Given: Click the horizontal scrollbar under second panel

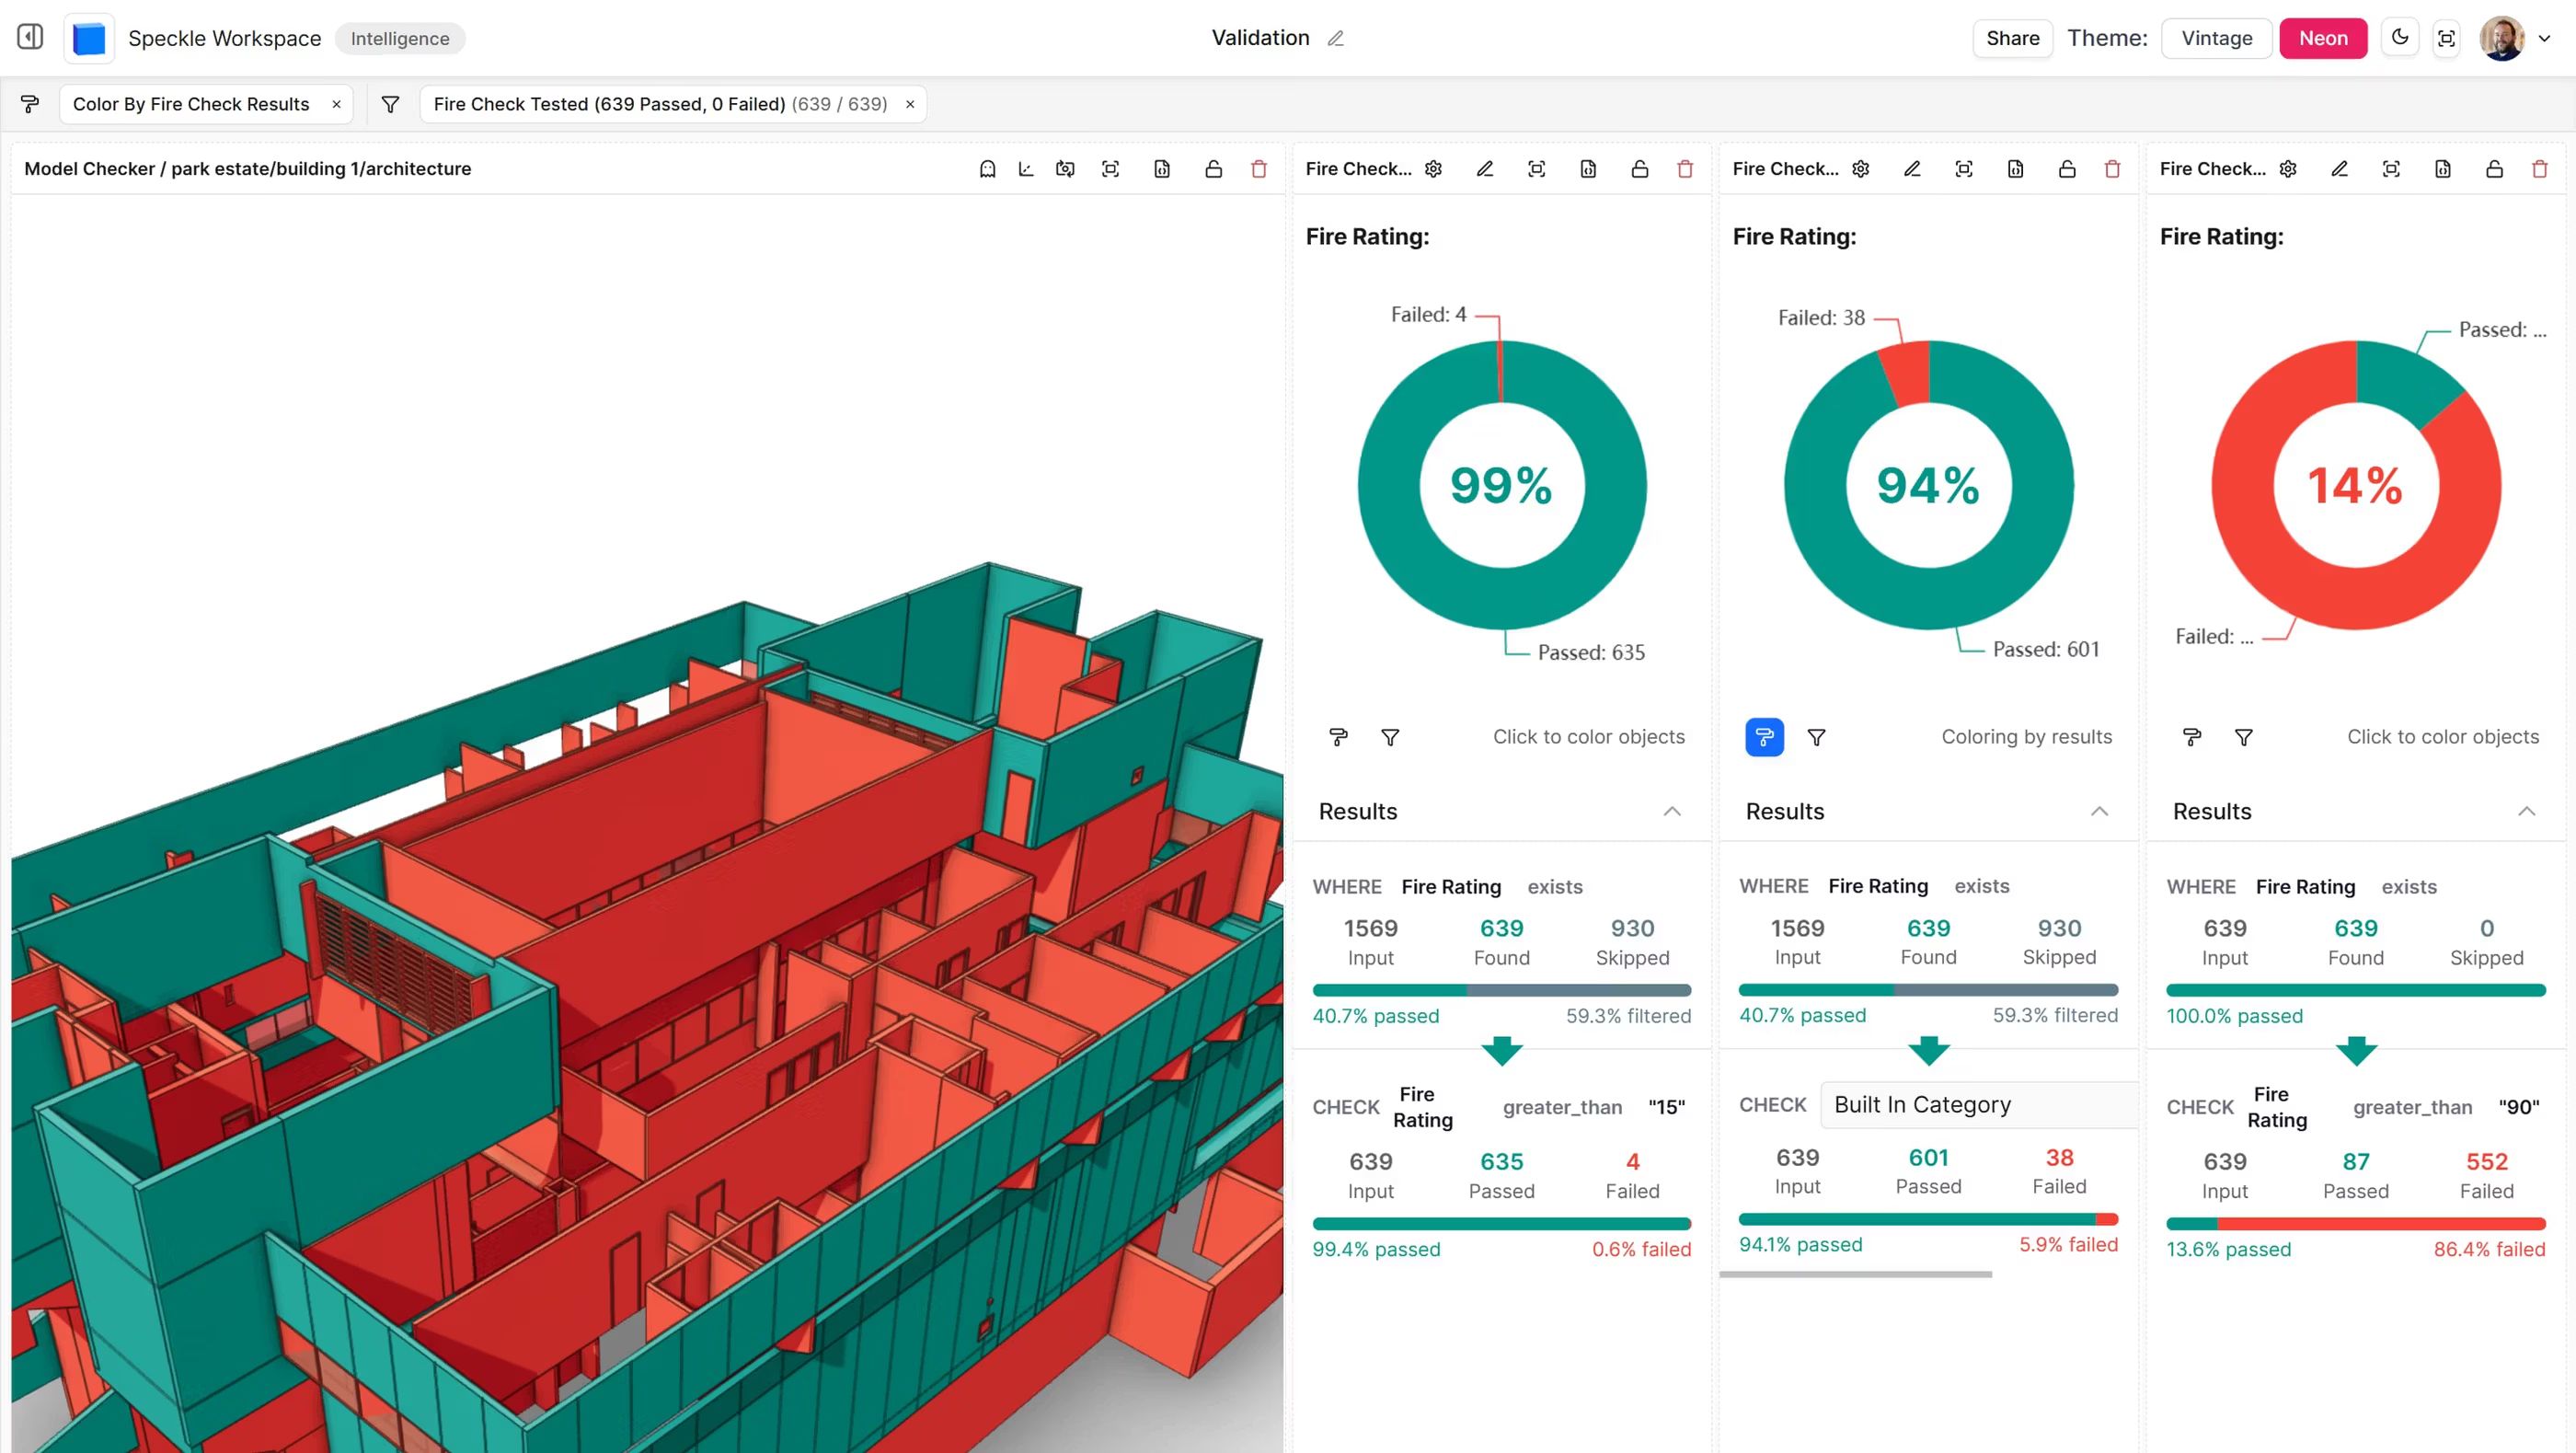Looking at the screenshot, I should 1855,1274.
